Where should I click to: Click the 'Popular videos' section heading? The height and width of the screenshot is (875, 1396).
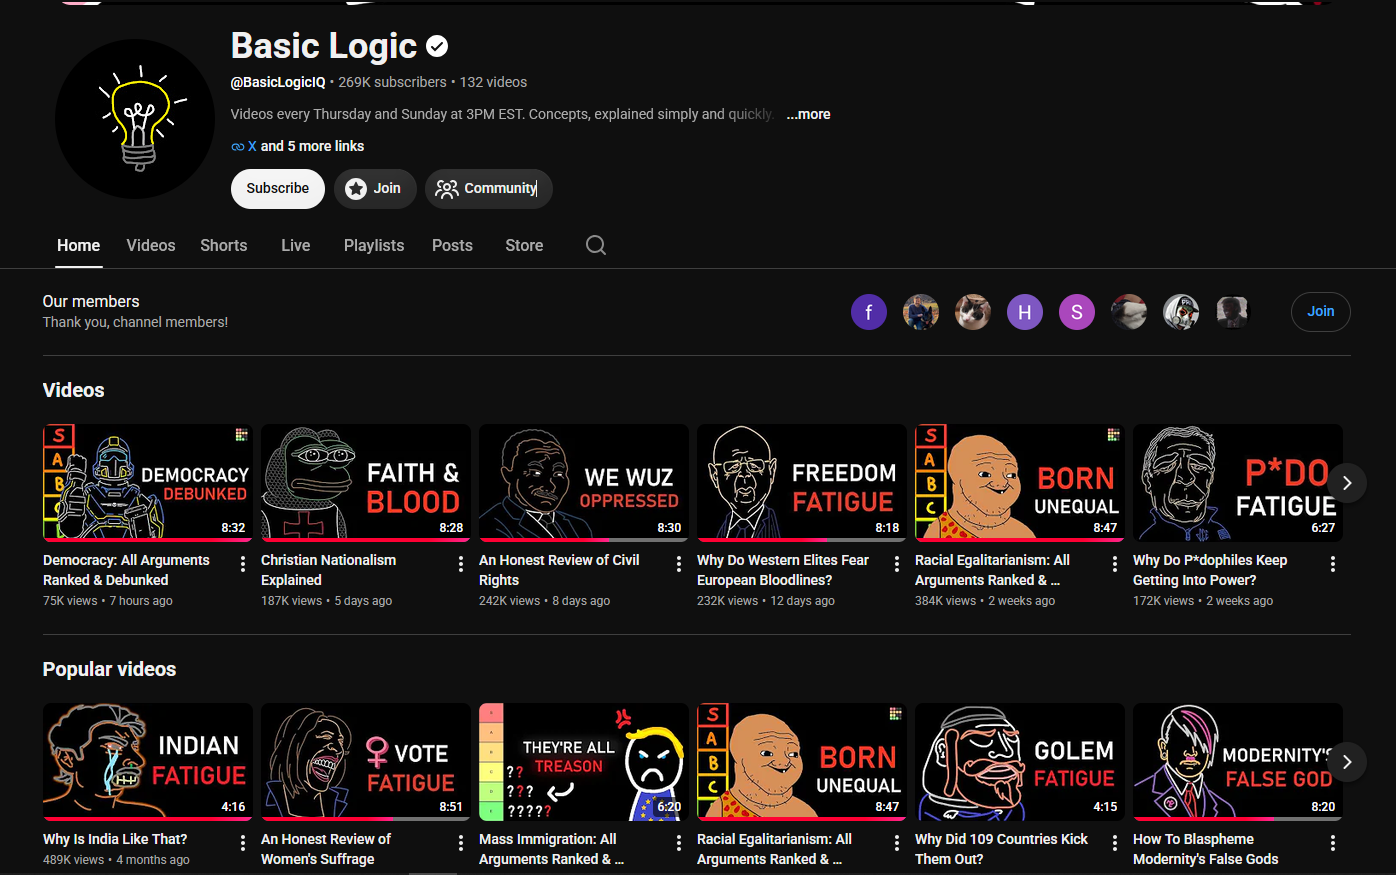tap(109, 669)
